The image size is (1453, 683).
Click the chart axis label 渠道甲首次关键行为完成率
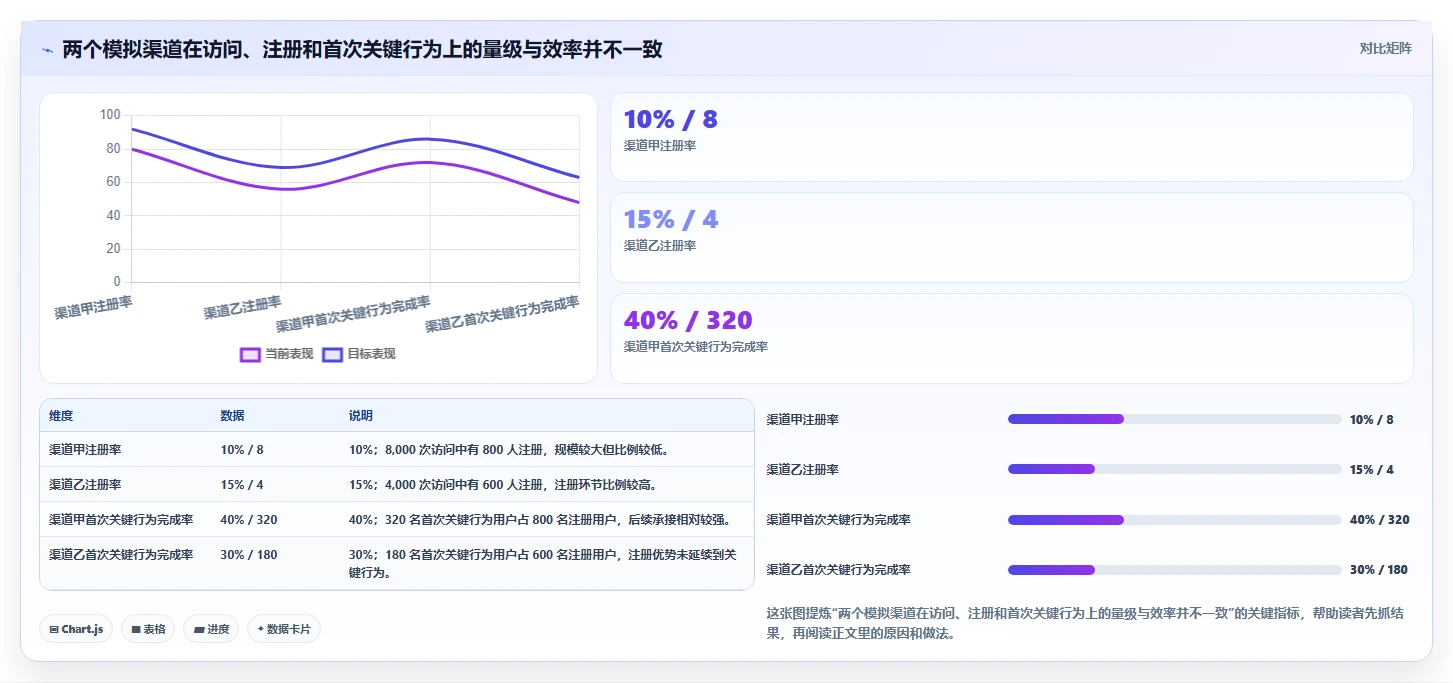(354, 315)
